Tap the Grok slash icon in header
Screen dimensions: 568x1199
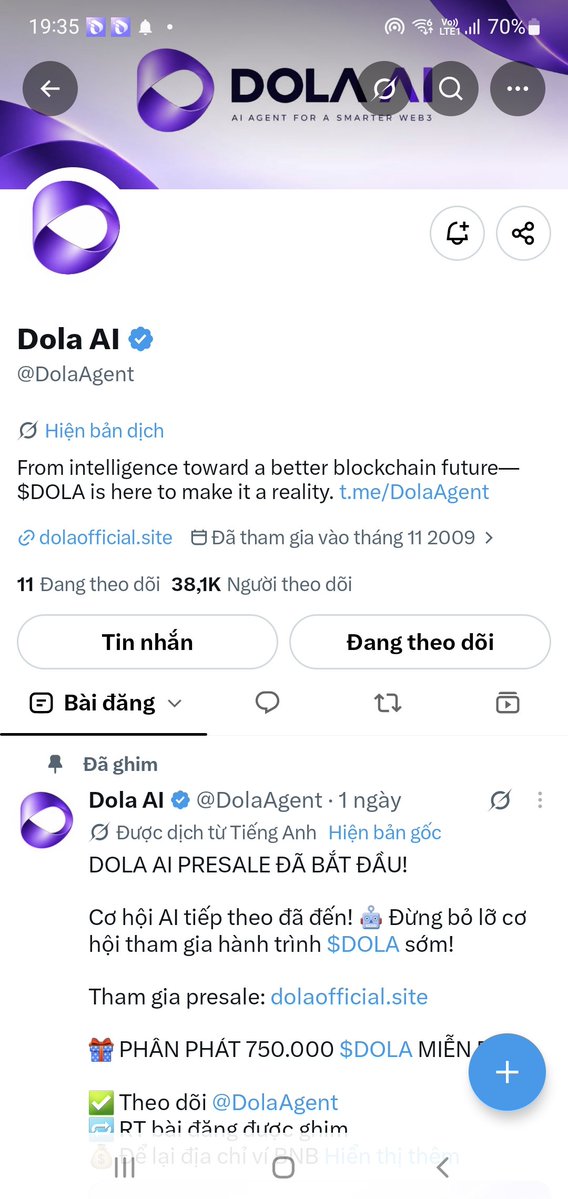385,89
